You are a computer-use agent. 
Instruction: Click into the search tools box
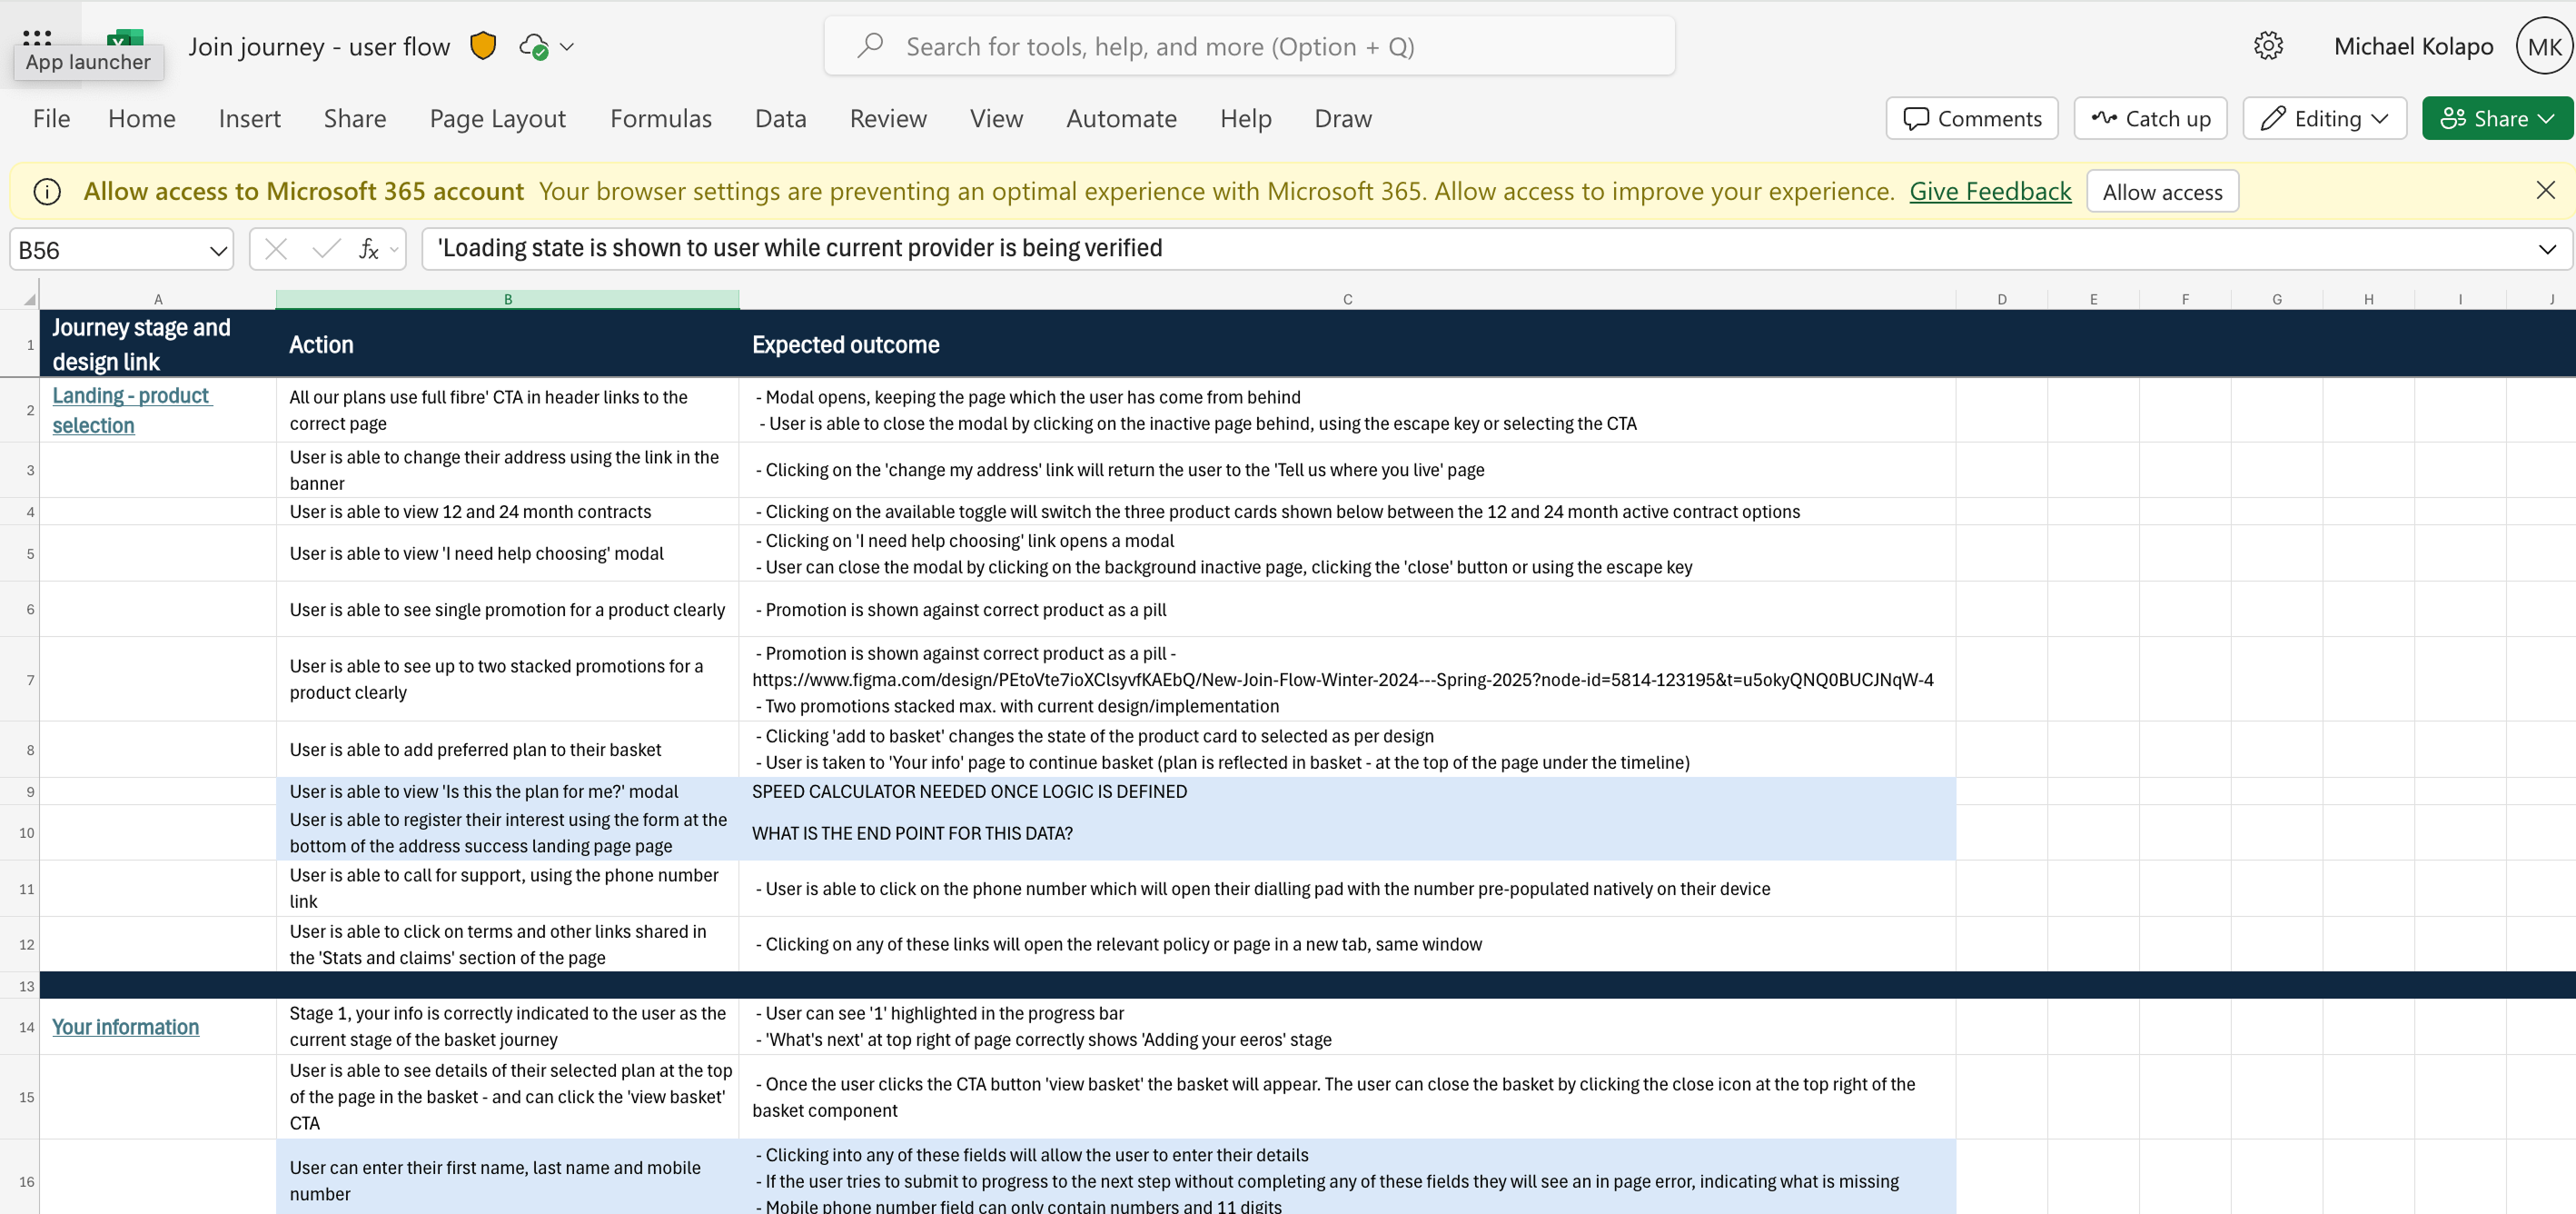tap(1250, 46)
